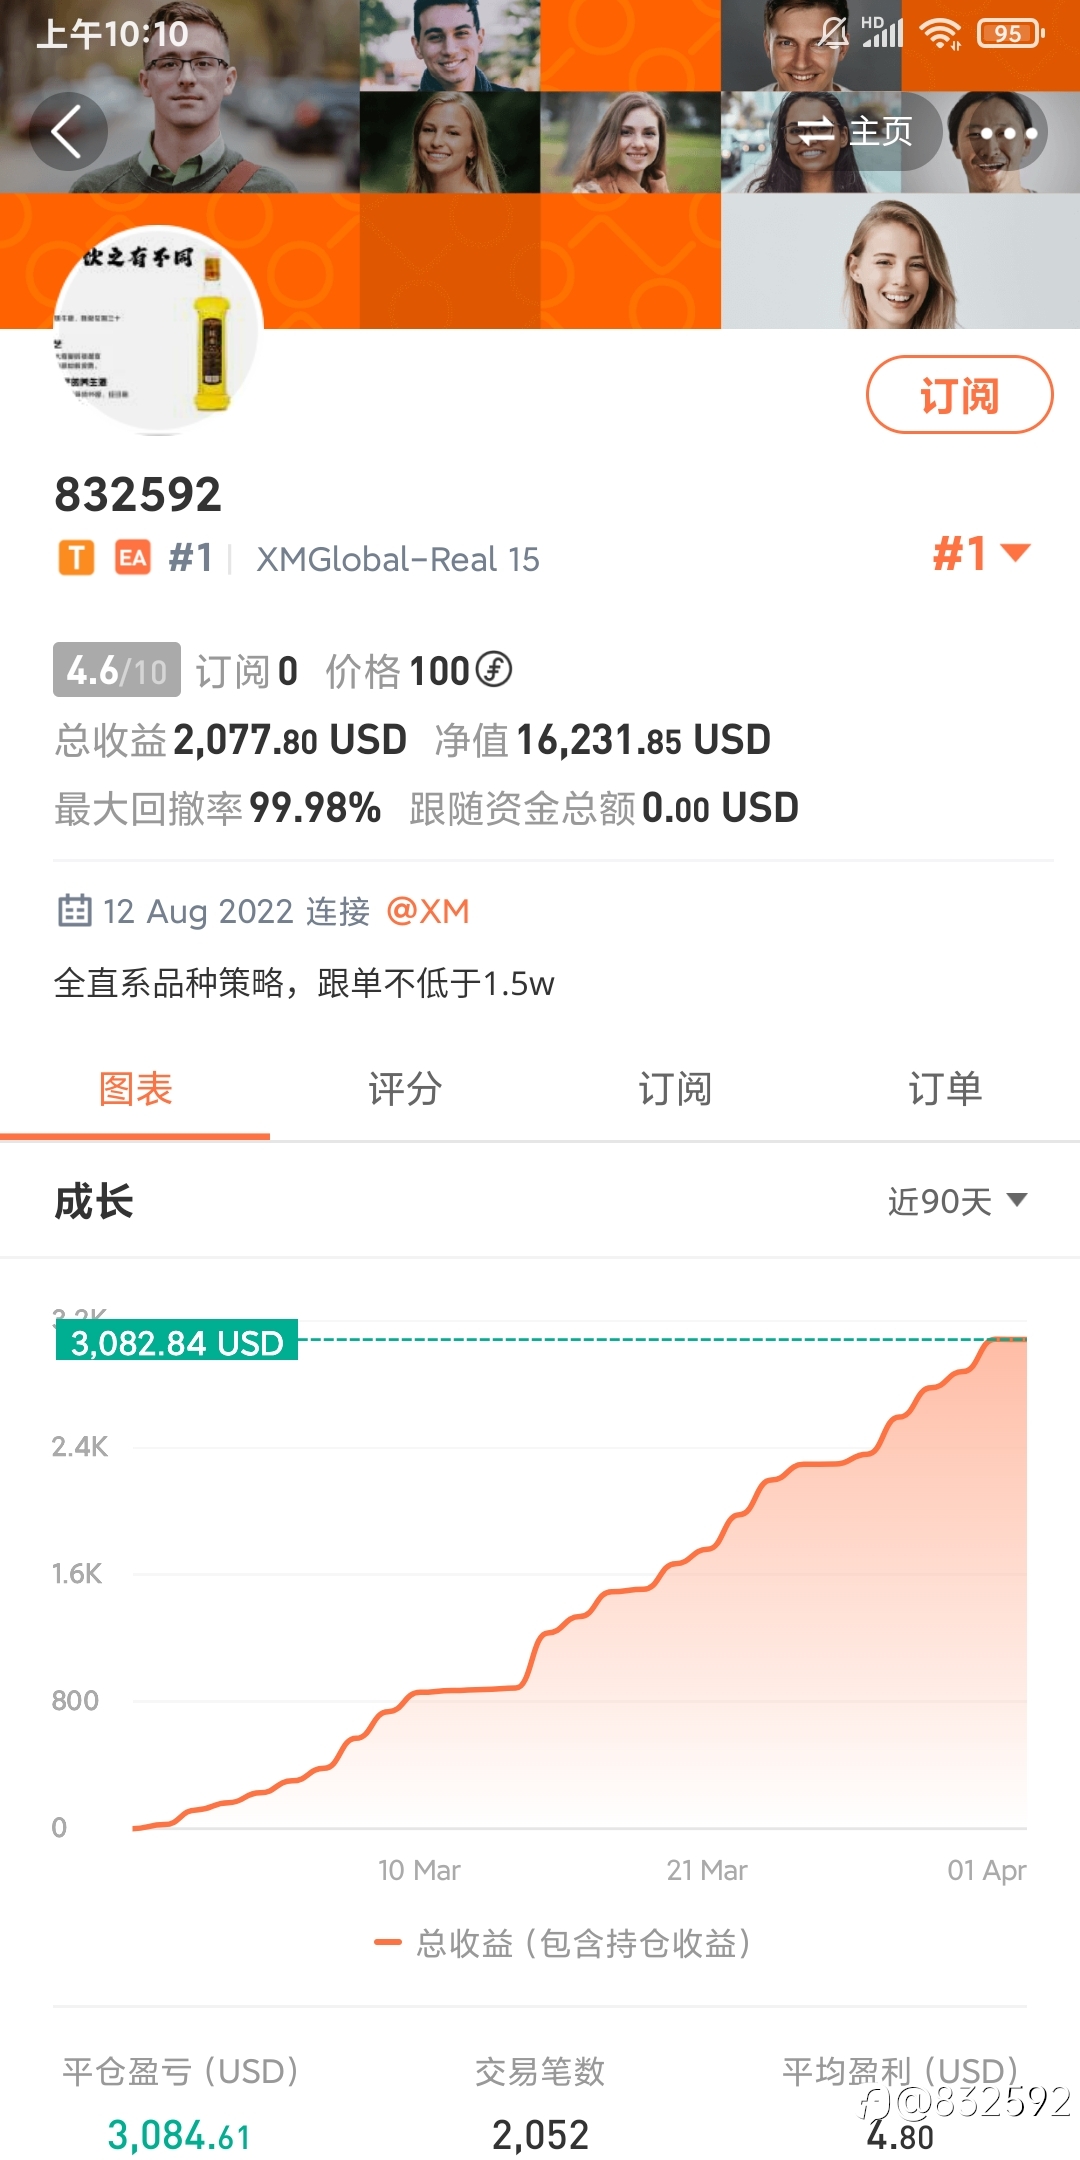Tap the back arrow icon
Viewport: 1080px width, 2160px height.
[x=68, y=132]
